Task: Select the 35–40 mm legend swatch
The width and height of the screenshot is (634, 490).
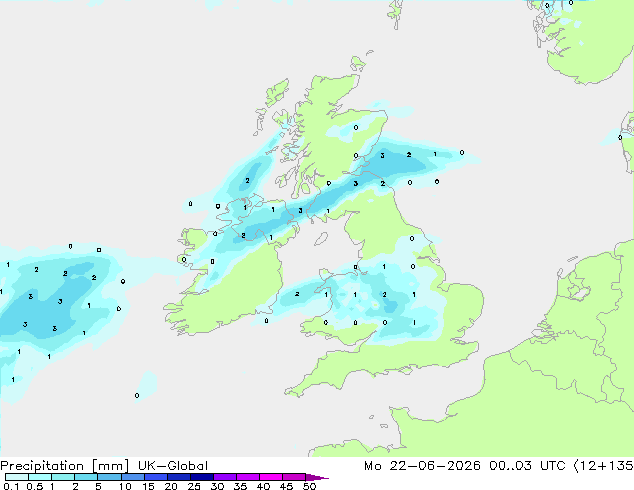Action: tap(248, 477)
